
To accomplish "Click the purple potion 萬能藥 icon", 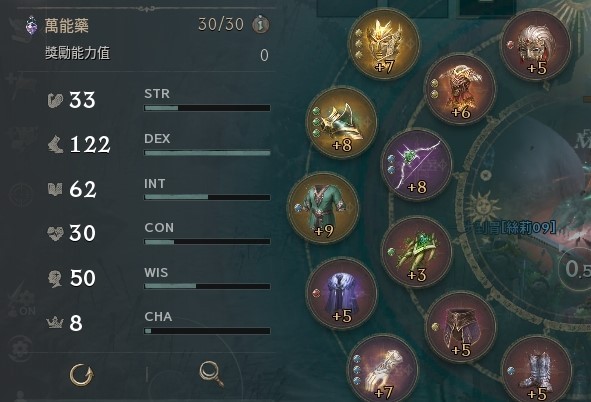I will tap(32, 25).
